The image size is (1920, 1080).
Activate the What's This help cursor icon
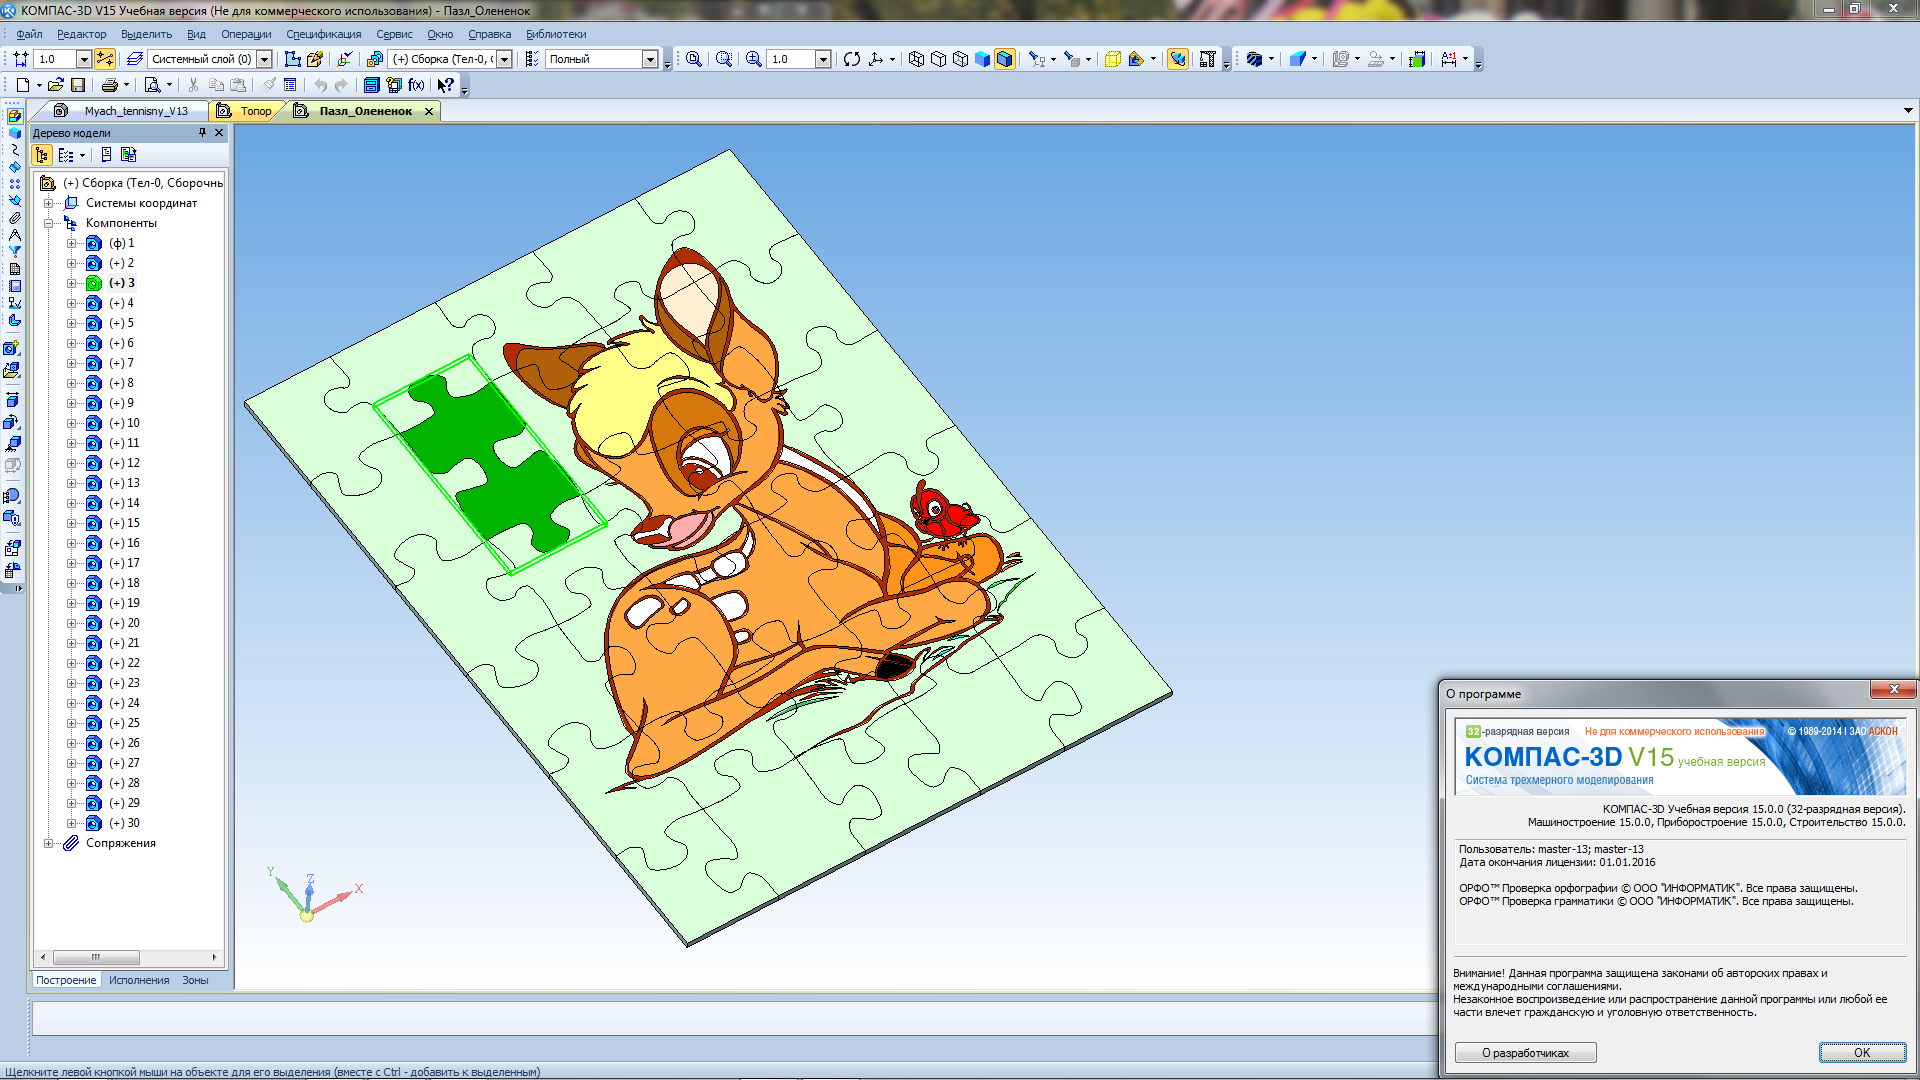[446, 85]
